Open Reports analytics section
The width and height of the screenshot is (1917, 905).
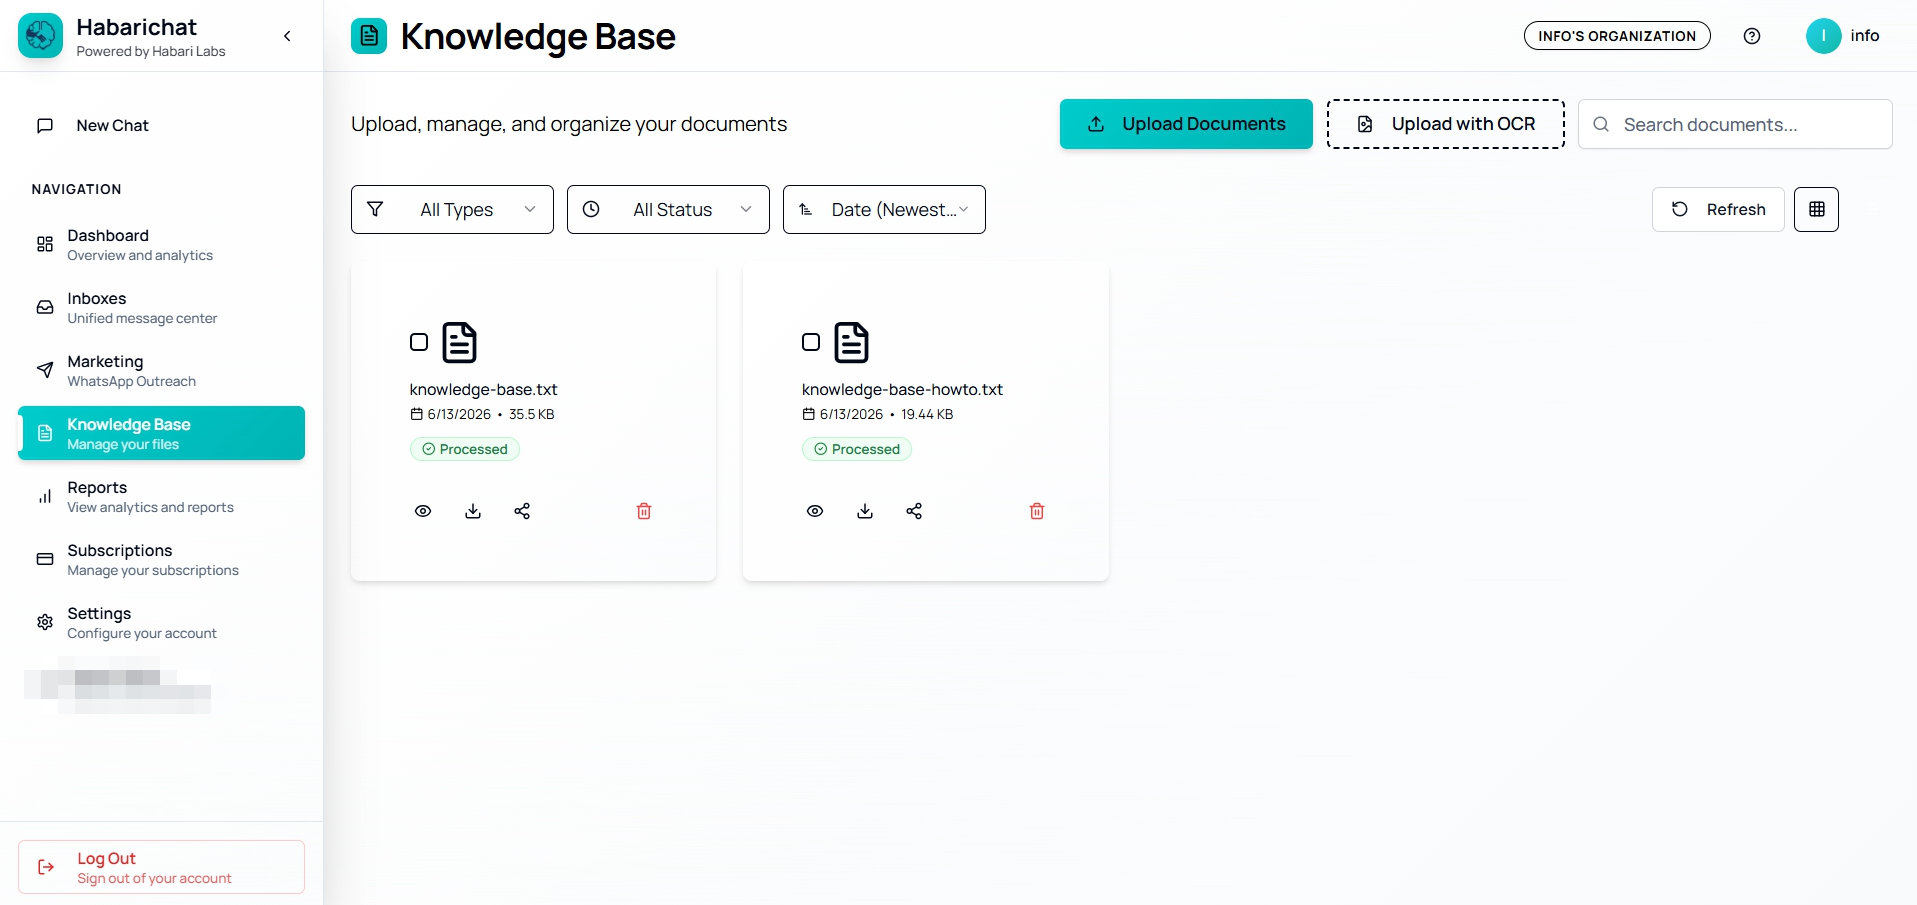161,497
